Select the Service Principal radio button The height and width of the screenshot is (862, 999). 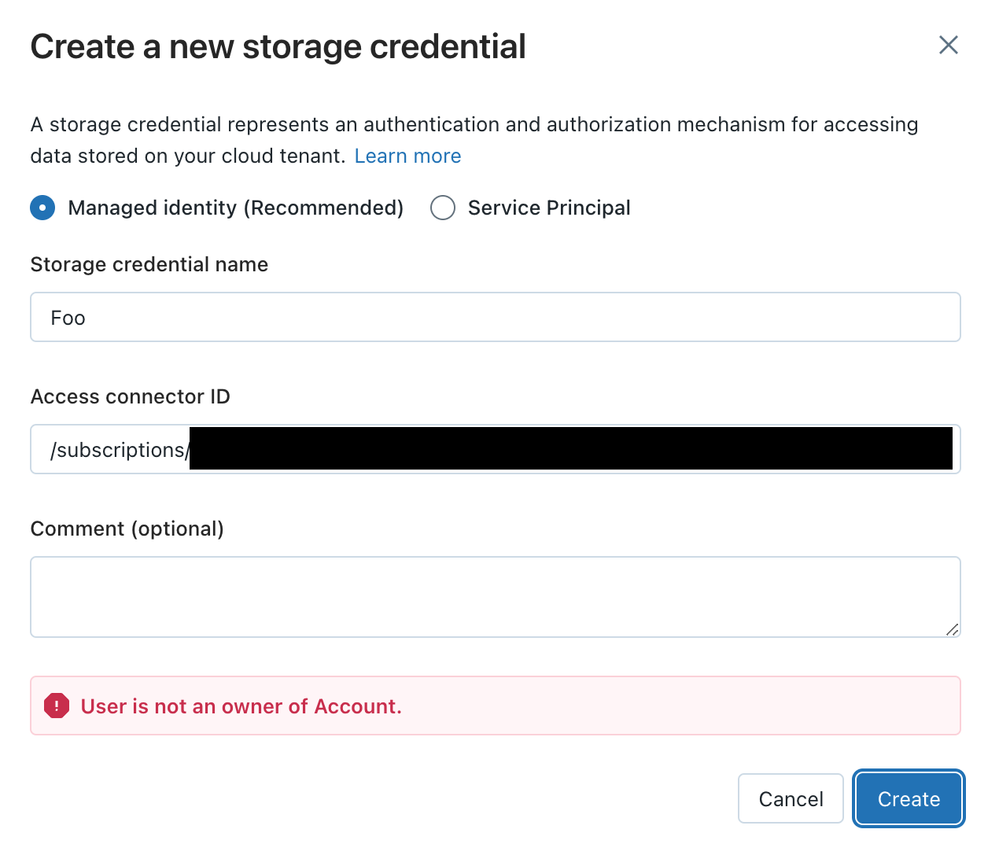tap(442, 208)
